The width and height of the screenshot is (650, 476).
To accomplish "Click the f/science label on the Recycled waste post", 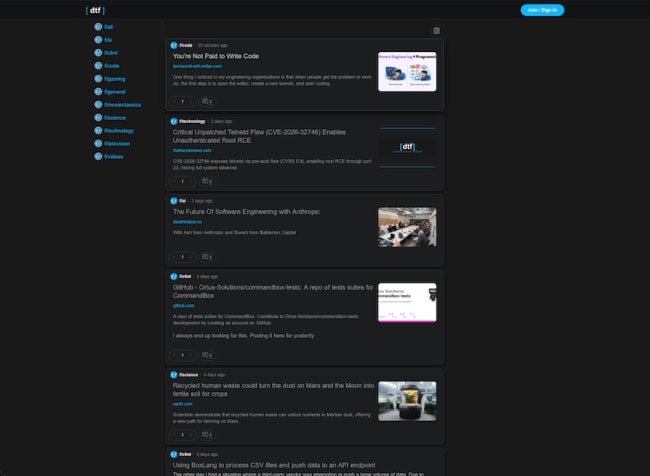I will (189, 375).
